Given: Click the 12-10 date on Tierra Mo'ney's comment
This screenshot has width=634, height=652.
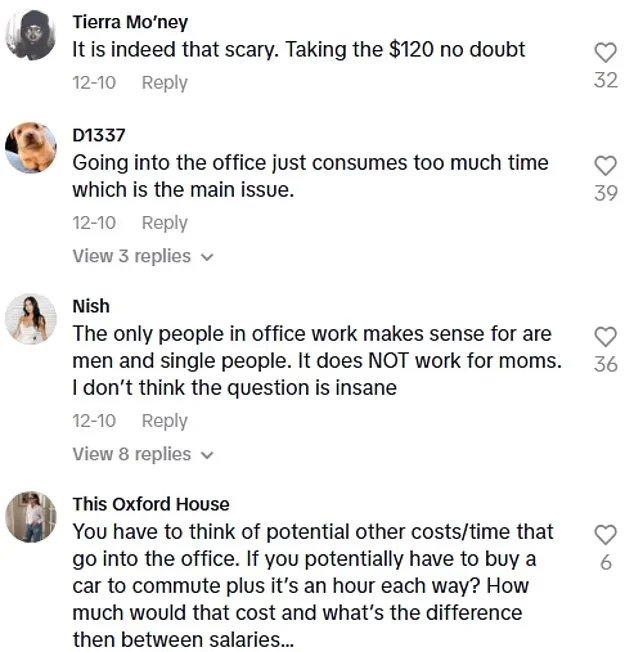Looking at the screenshot, I should pyautogui.click(x=94, y=82).
